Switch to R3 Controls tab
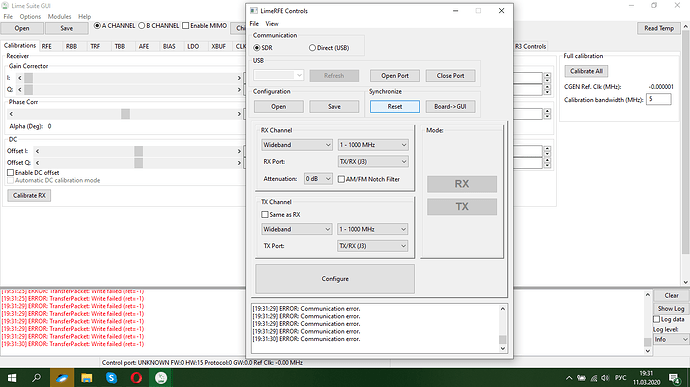 [x=531, y=46]
